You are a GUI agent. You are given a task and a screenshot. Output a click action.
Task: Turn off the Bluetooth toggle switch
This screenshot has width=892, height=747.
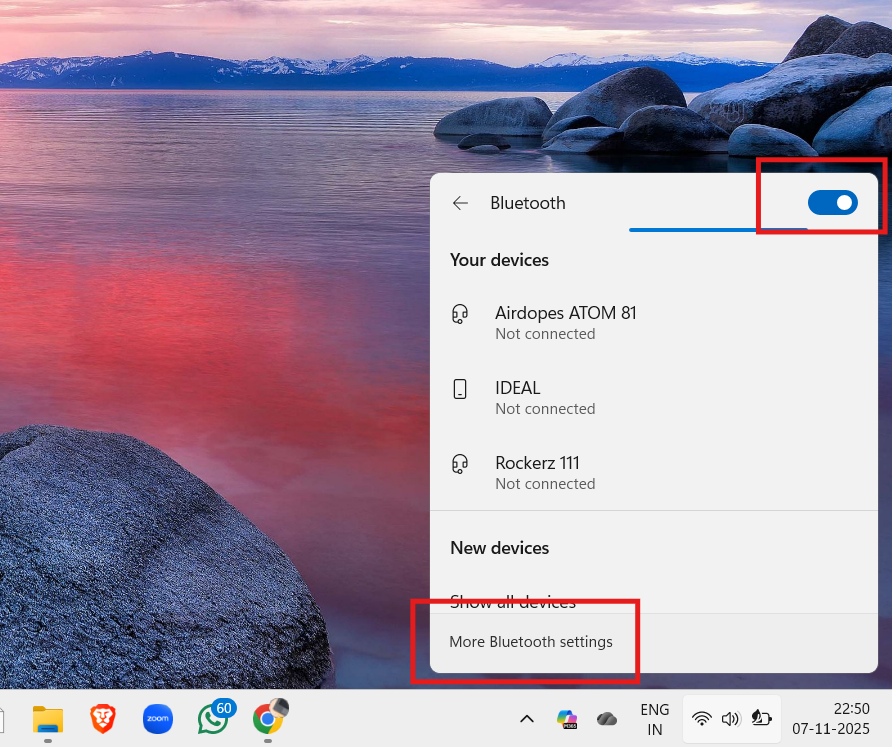click(x=832, y=203)
